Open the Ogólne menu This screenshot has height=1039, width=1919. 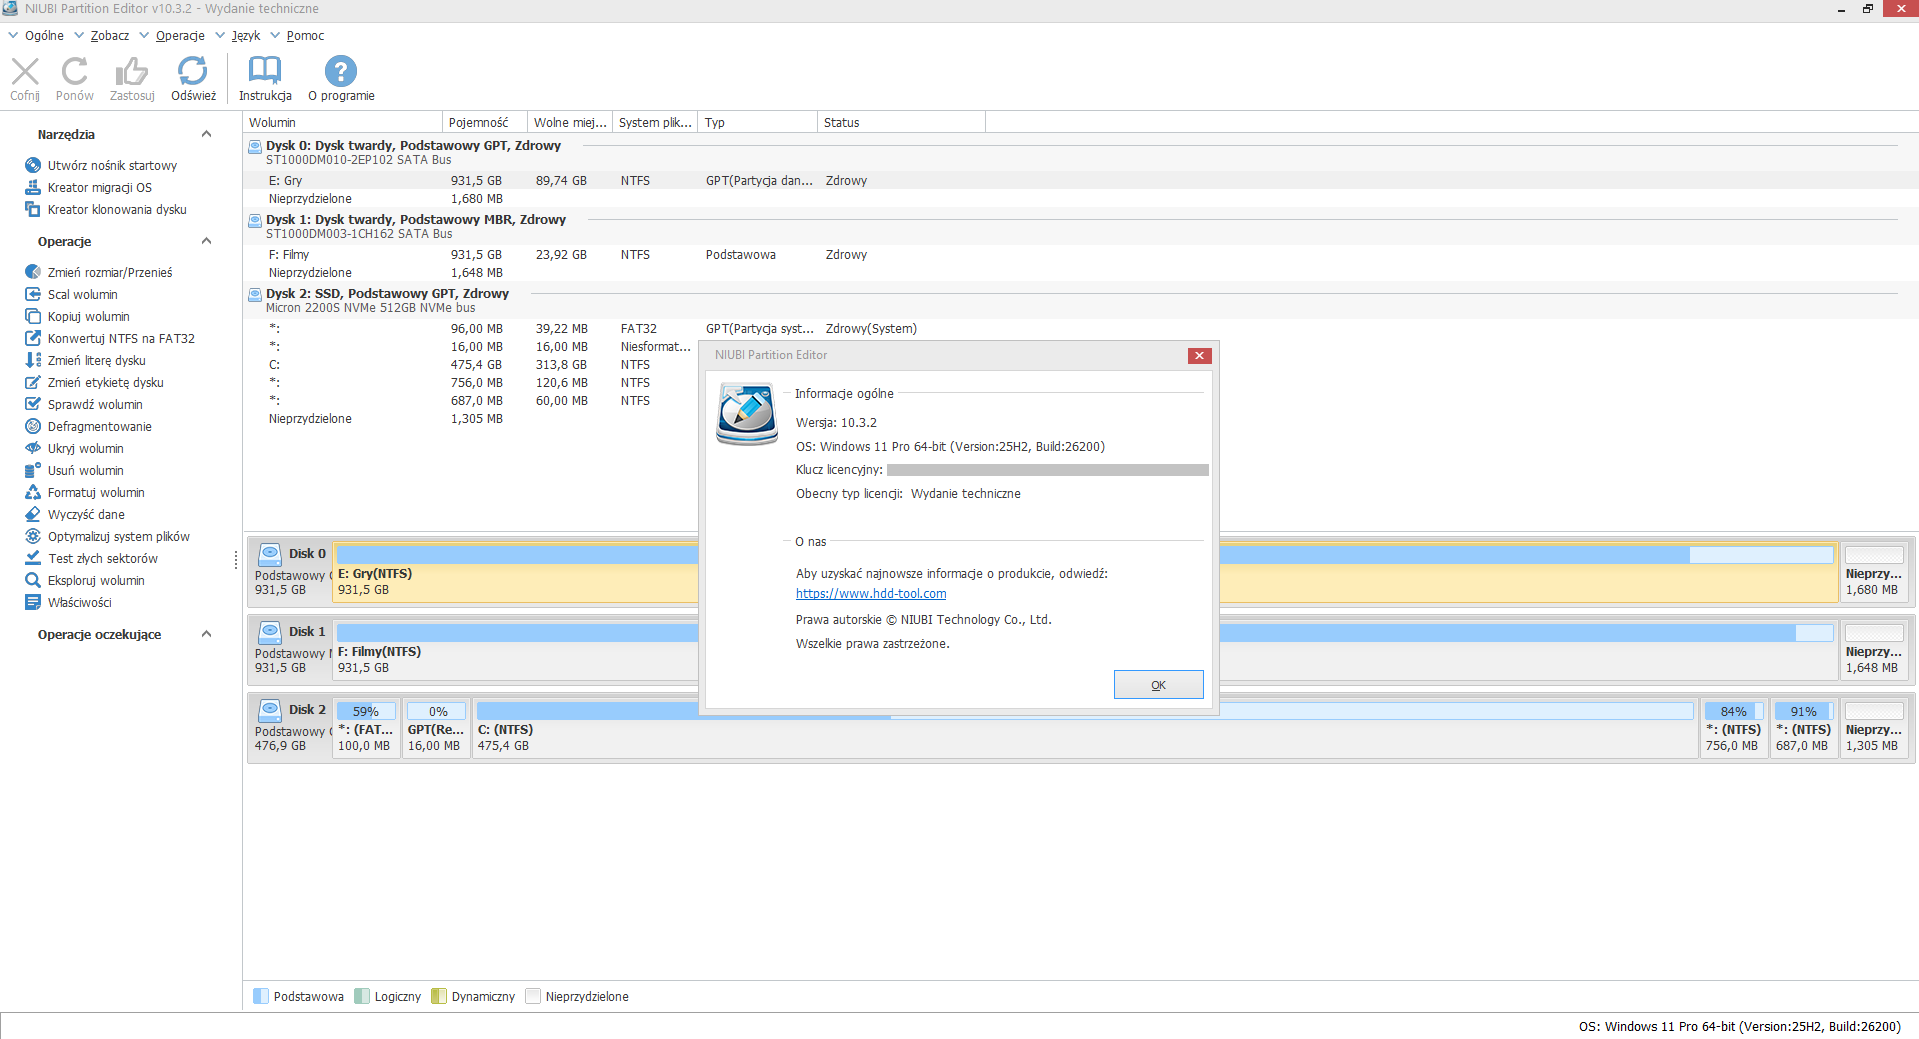[x=44, y=36]
